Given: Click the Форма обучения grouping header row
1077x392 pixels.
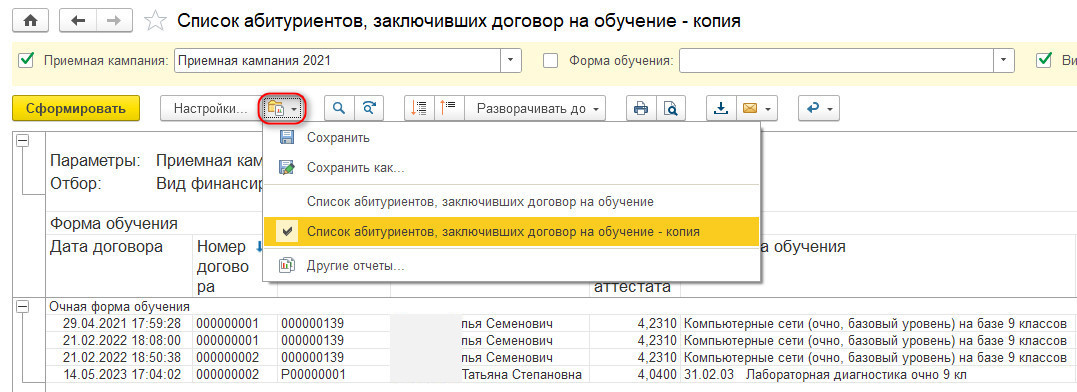Looking at the screenshot, I should tap(113, 224).
